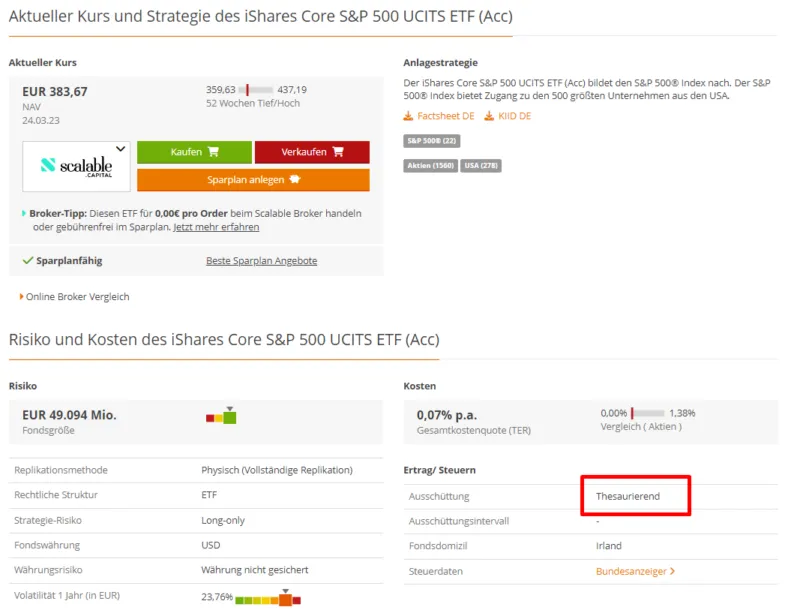This screenshot has width=800, height=610.
Task: Click the Fondsgröße risk indicator icon
Action: 221,416
